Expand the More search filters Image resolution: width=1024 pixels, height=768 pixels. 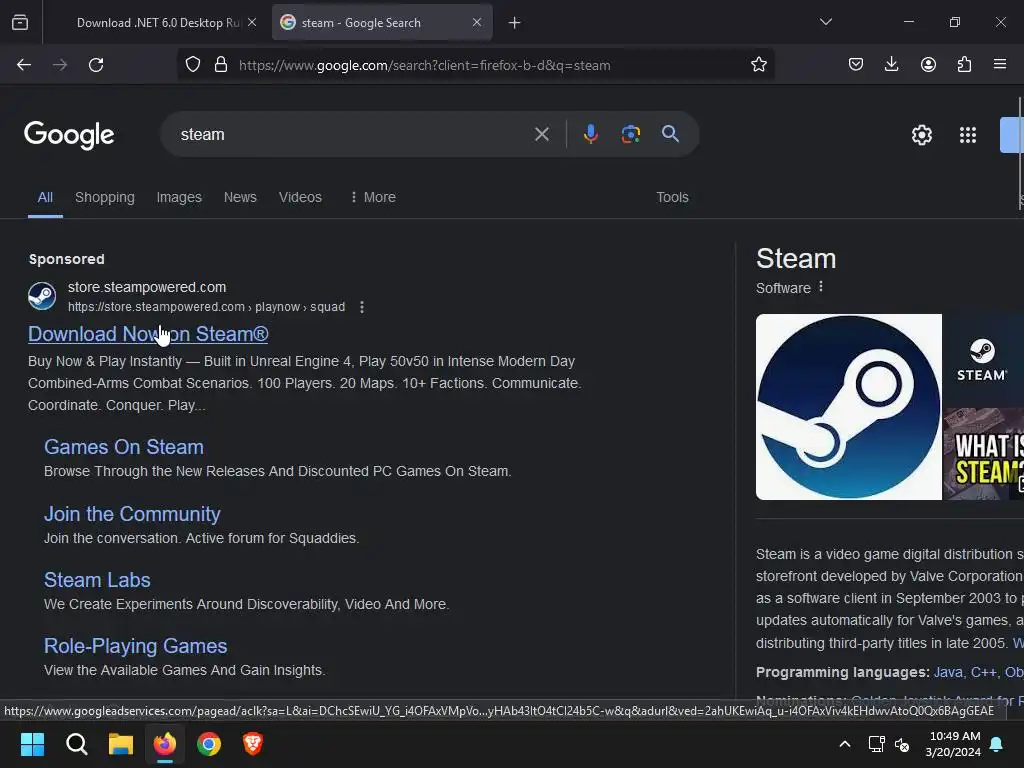point(373,197)
